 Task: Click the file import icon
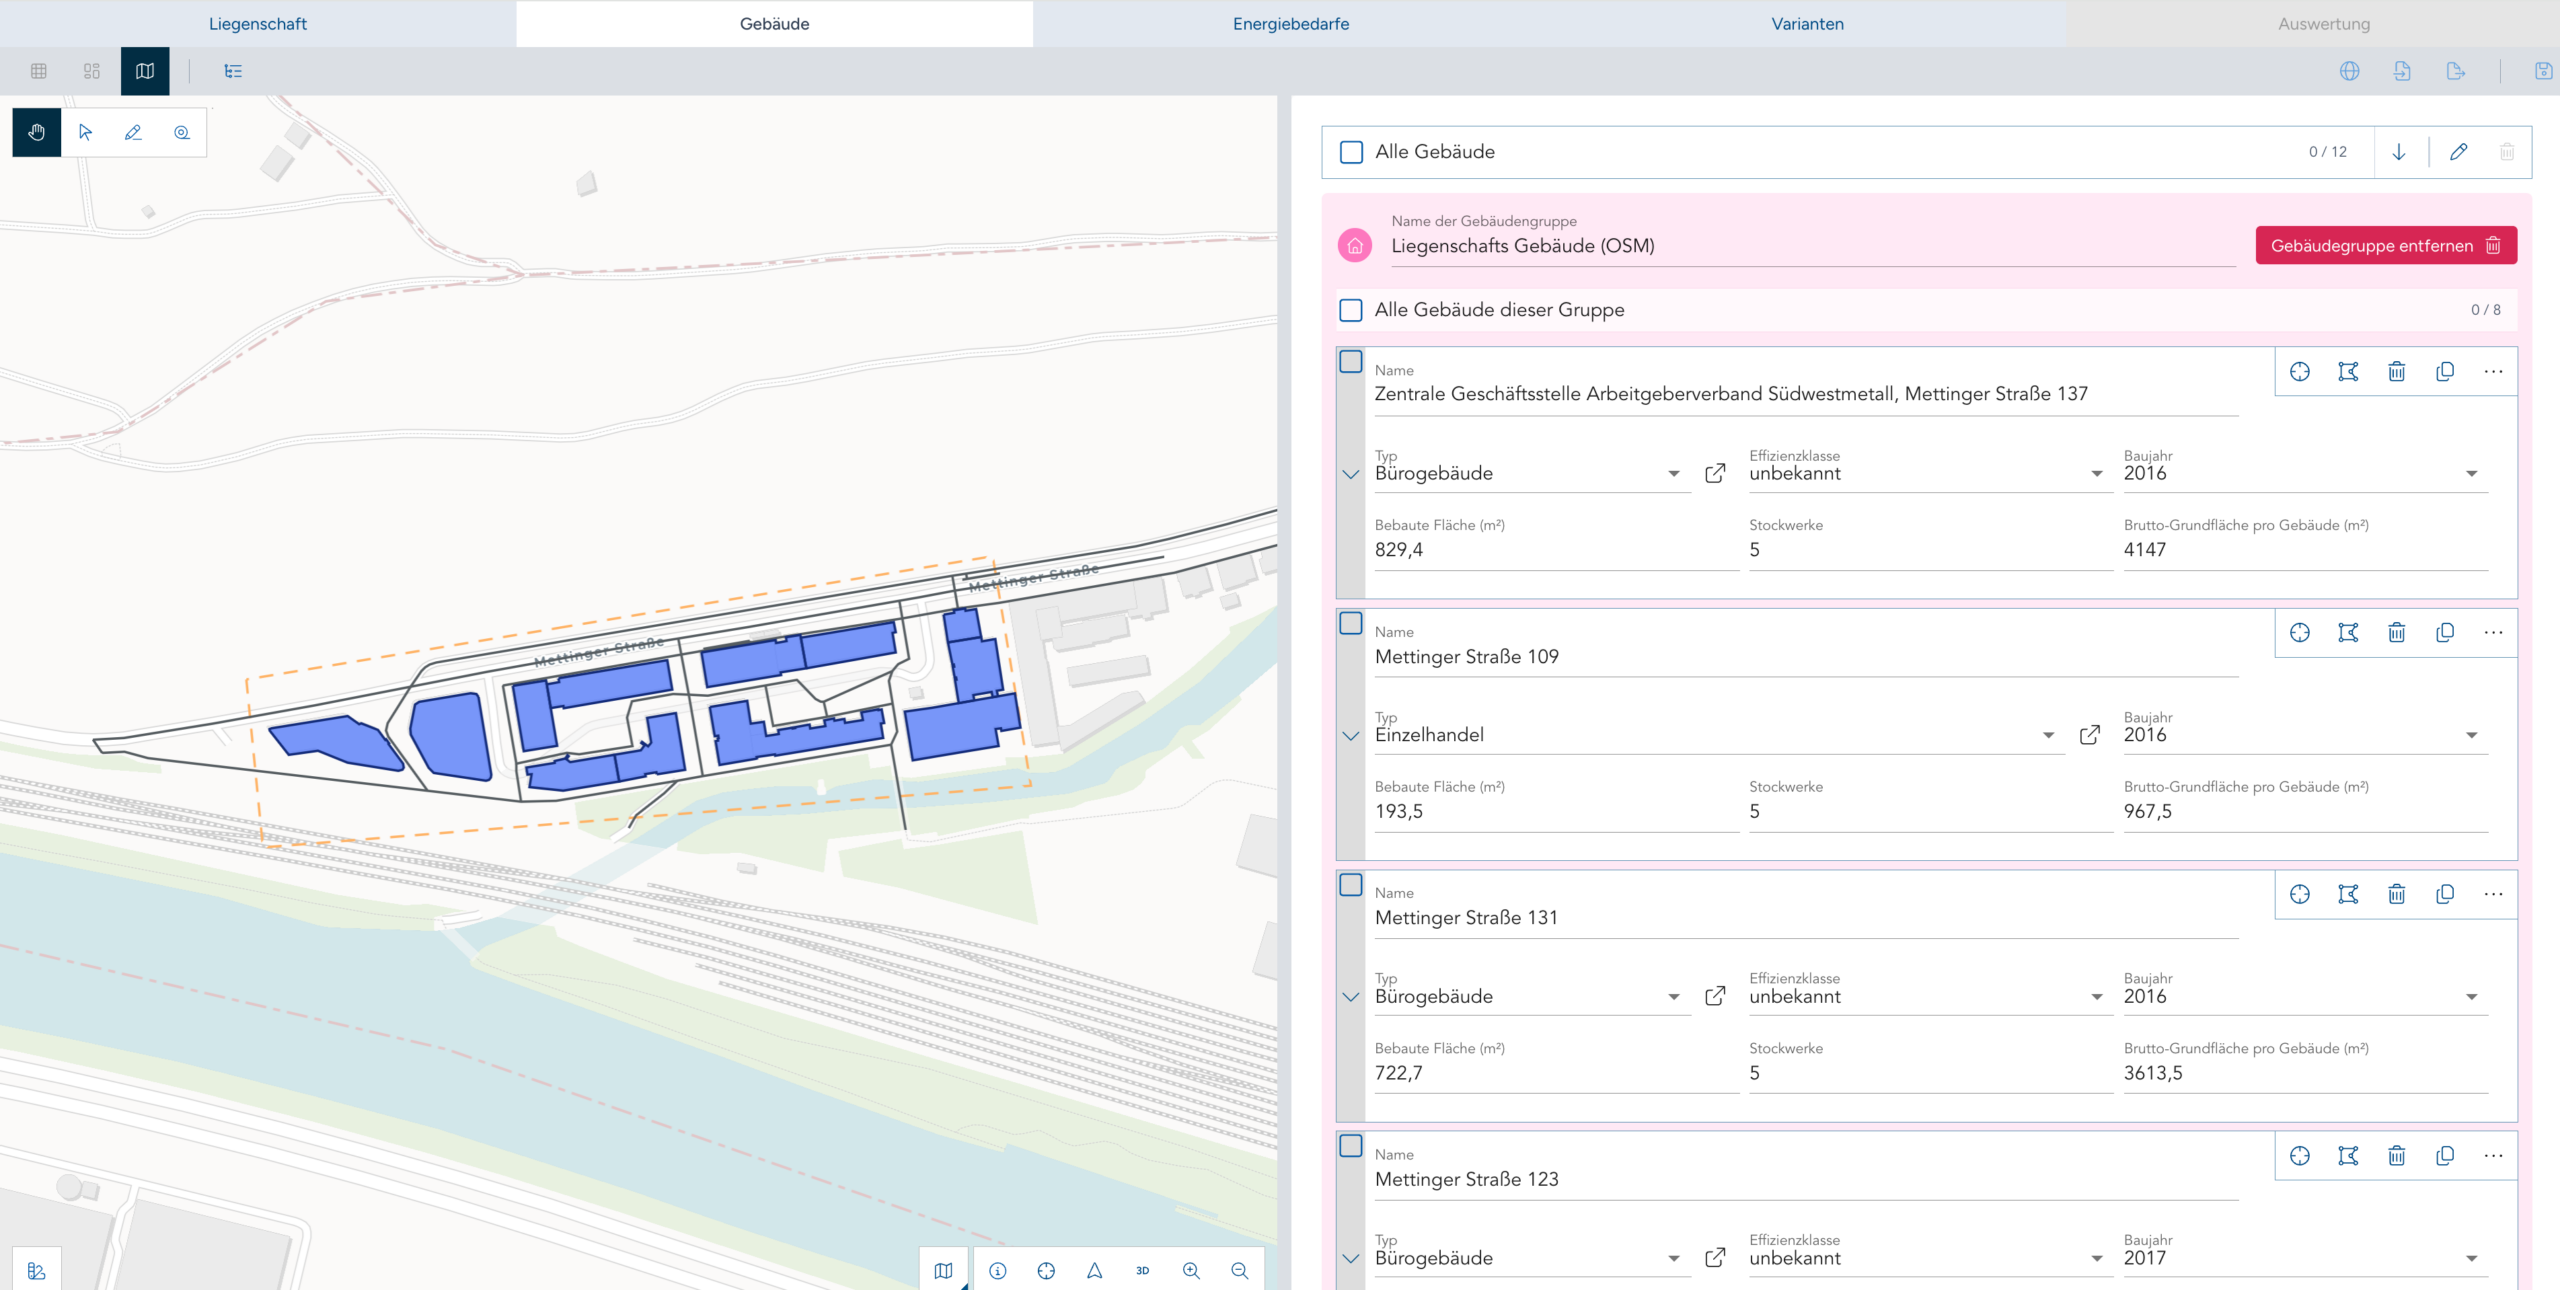coord(2402,71)
